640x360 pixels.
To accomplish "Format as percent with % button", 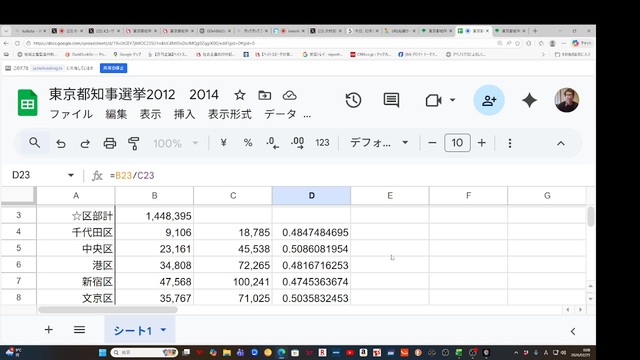I will pos(248,143).
